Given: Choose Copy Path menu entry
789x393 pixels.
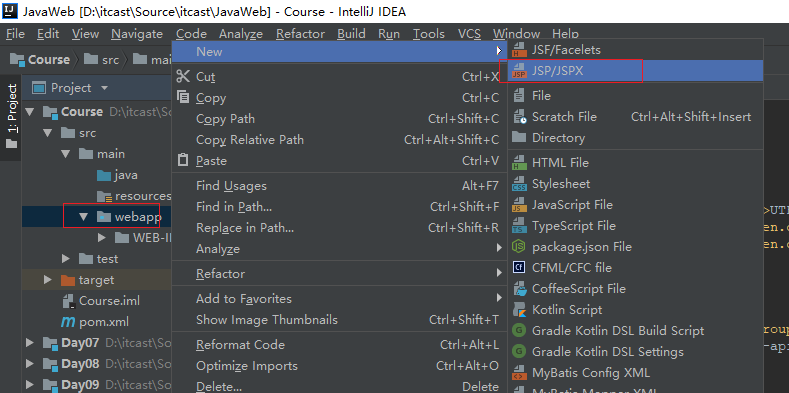Looking at the screenshot, I should [340, 119].
